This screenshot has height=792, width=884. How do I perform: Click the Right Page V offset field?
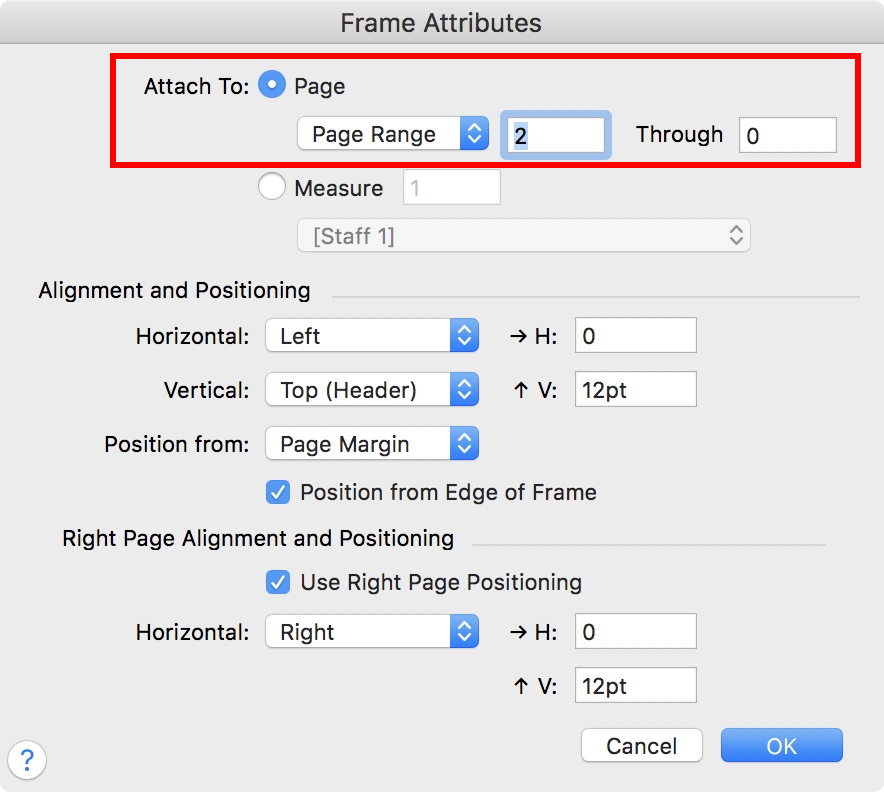click(x=635, y=686)
